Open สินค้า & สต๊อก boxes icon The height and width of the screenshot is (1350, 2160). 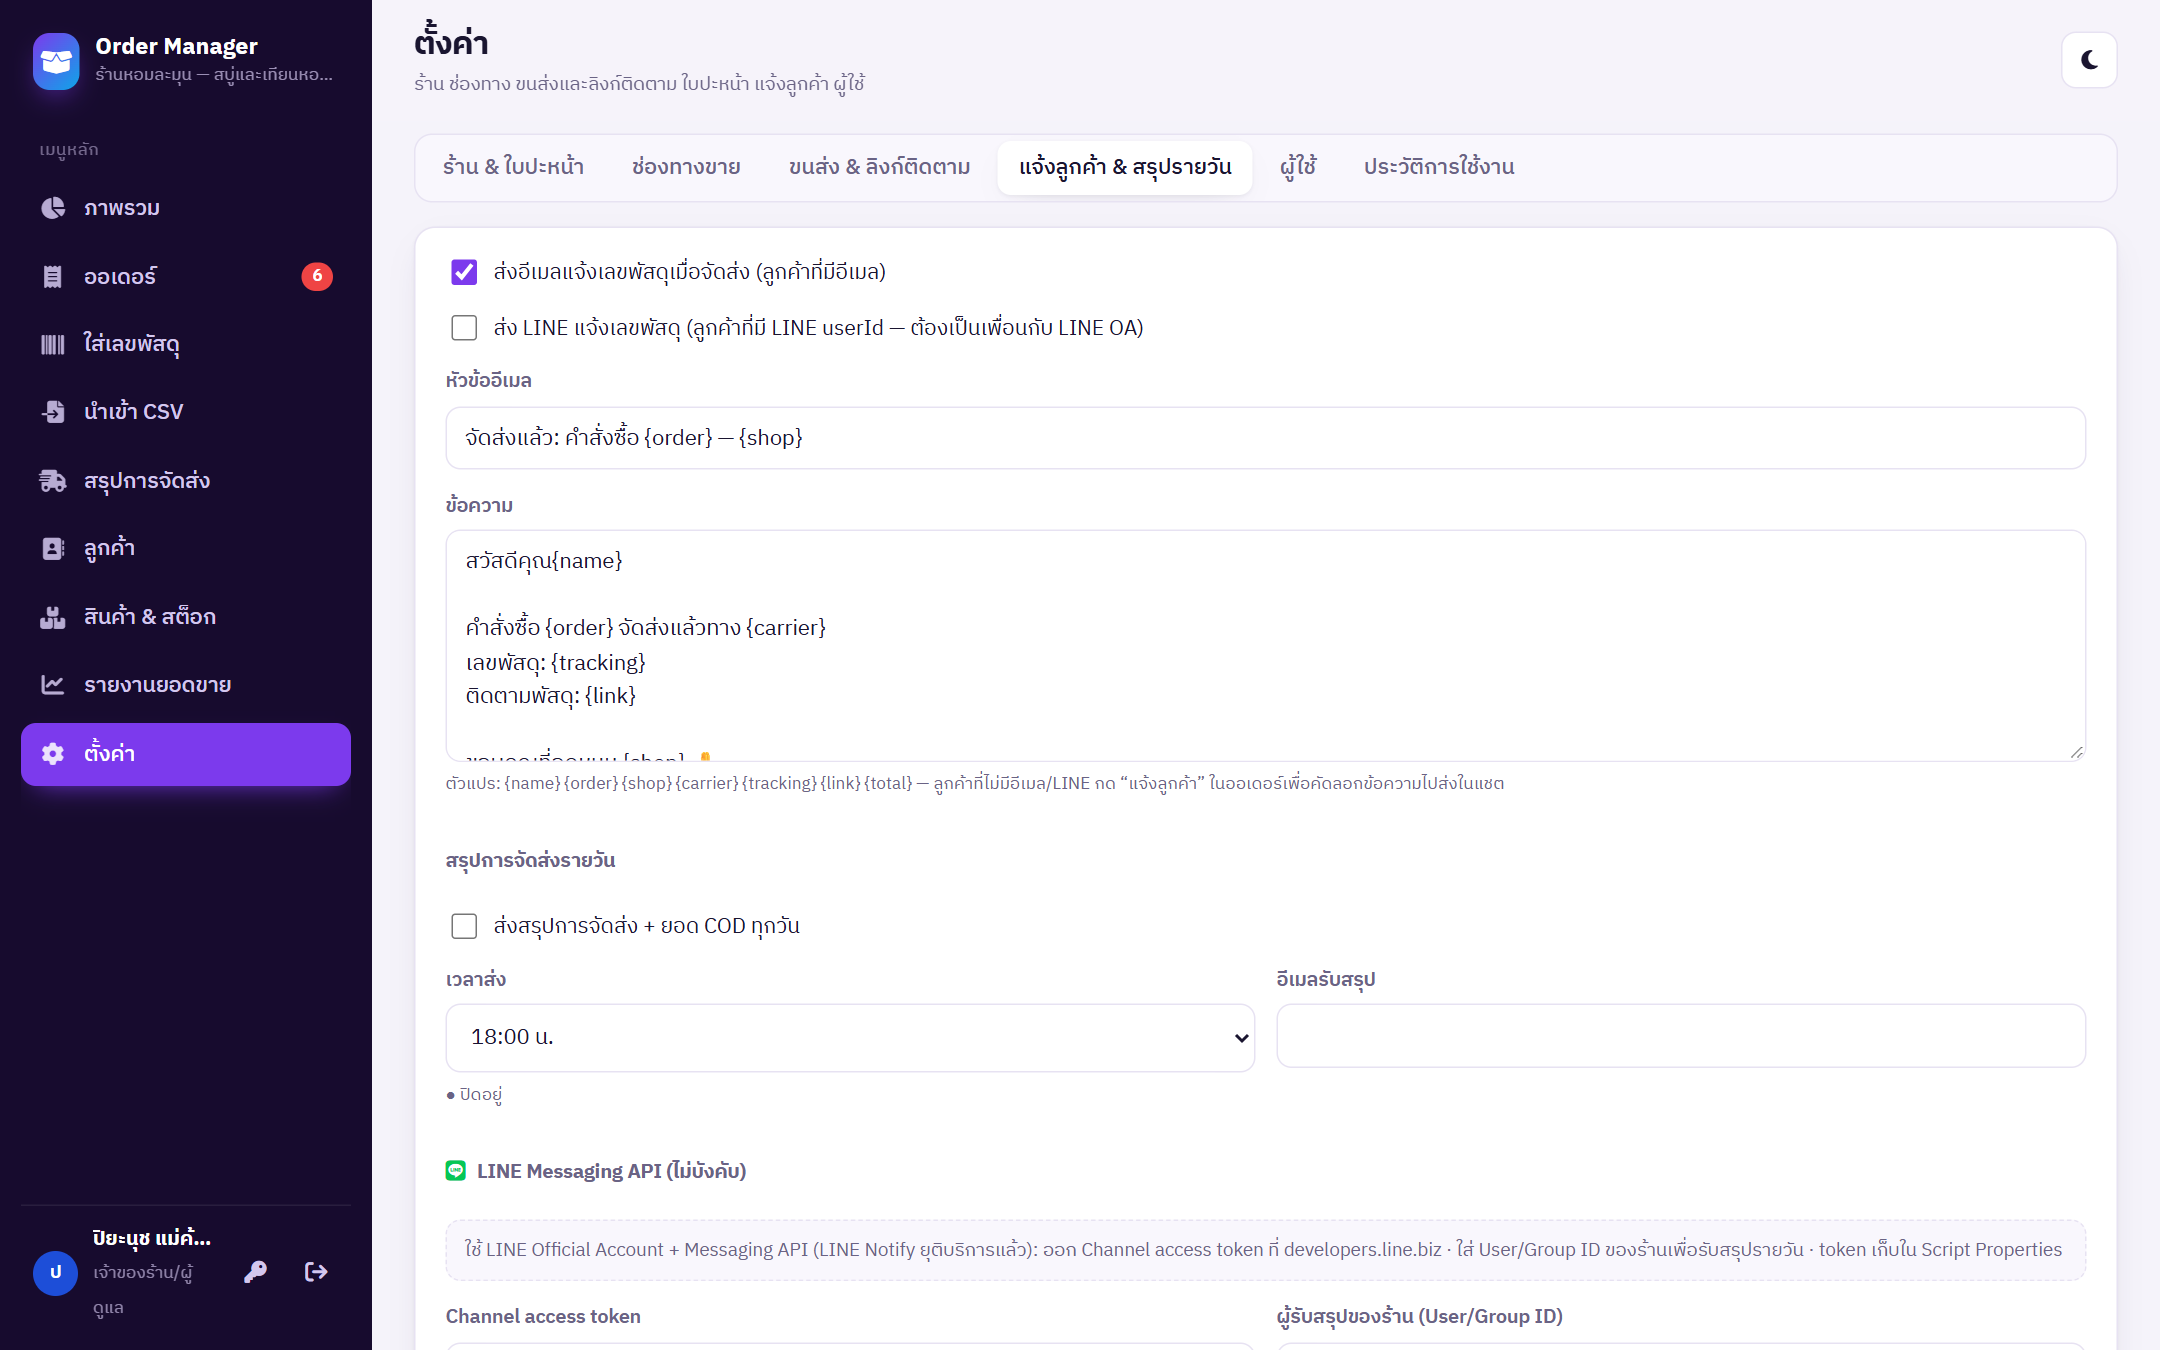53,617
